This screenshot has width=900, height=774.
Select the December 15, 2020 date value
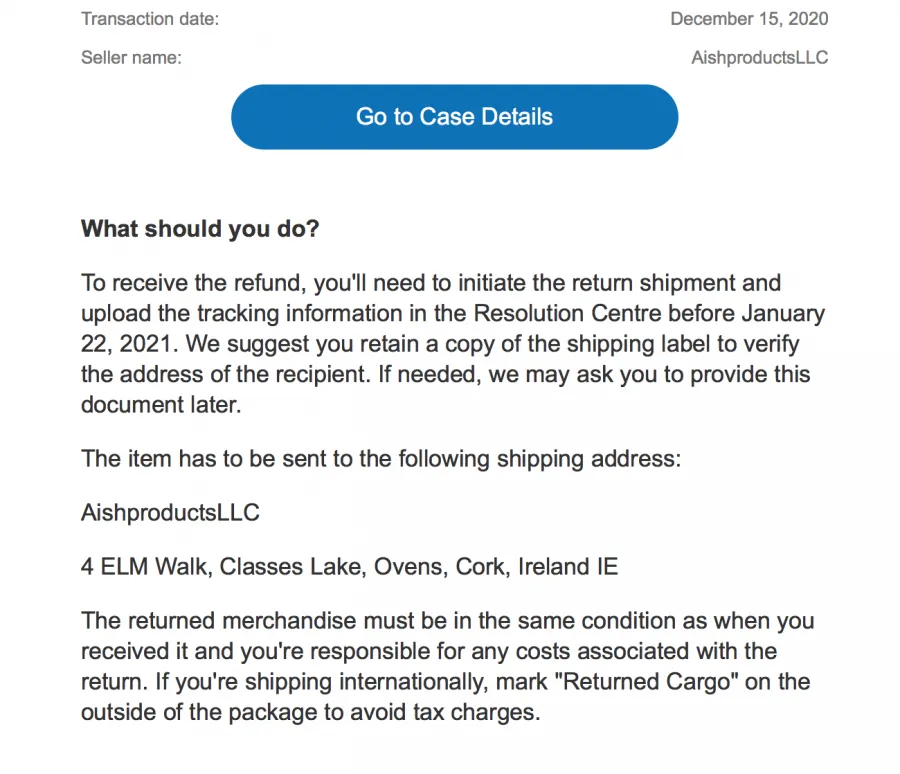(749, 19)
